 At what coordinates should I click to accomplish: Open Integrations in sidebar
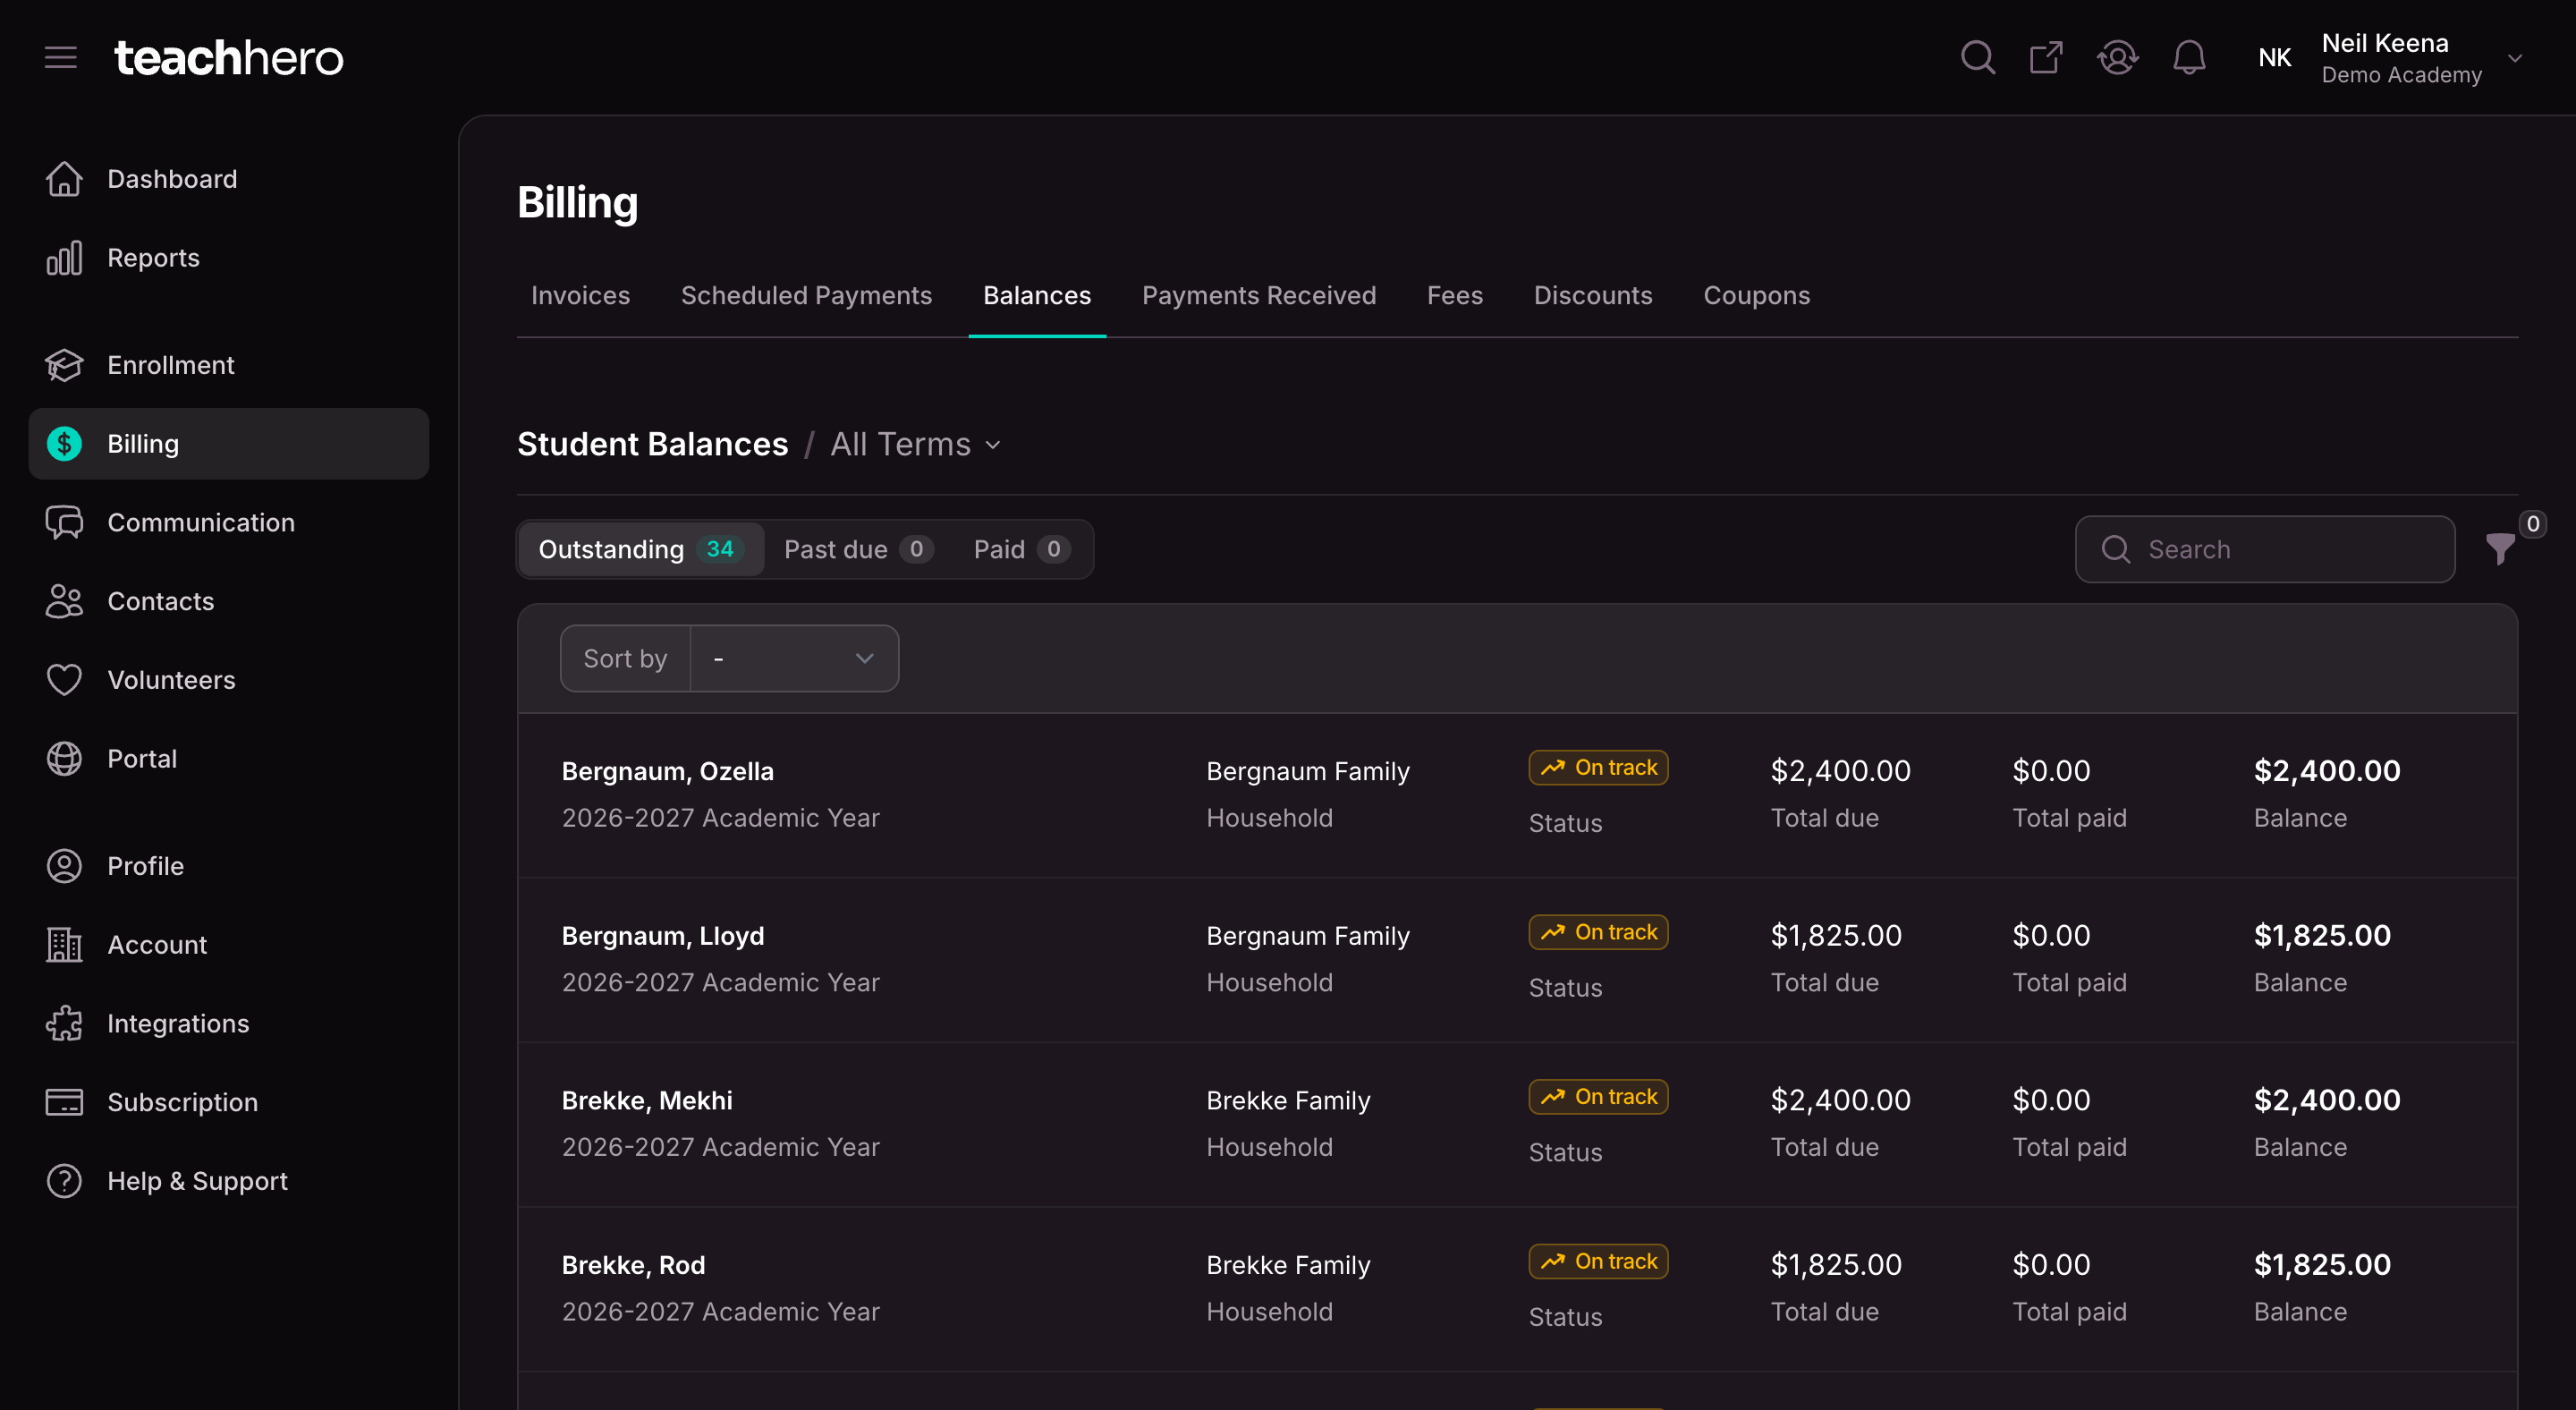[229, 1024]
